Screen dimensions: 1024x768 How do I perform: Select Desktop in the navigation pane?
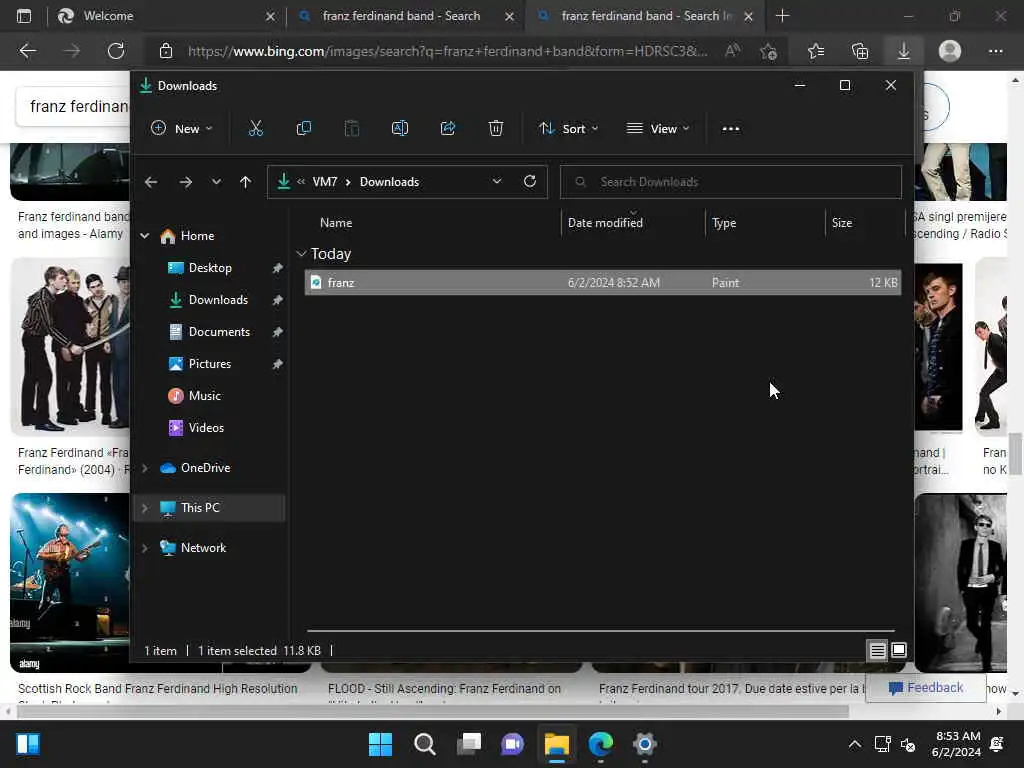209,268
